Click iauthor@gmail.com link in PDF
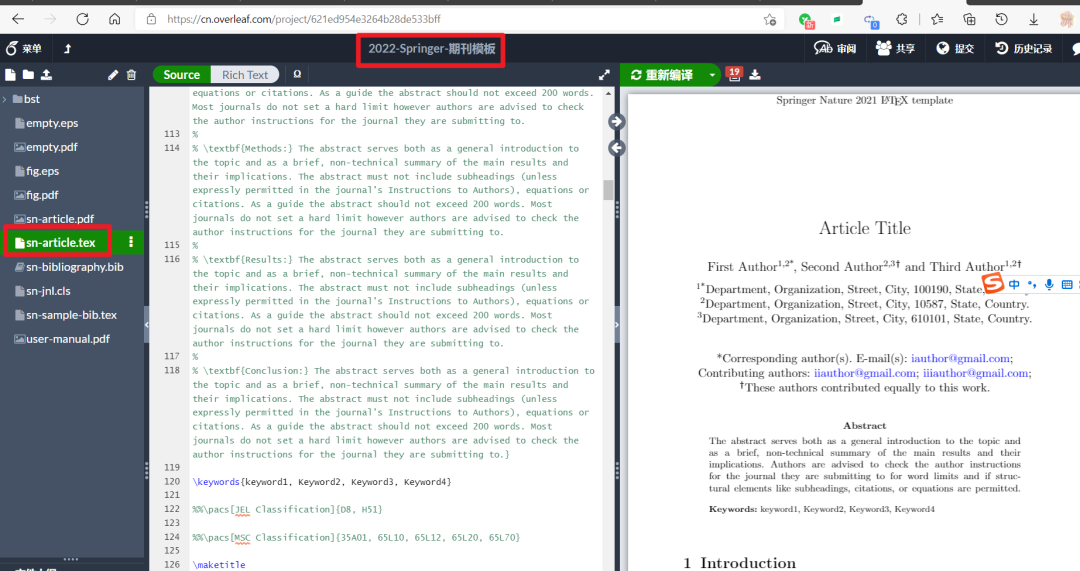Screen dimensions: 1080x571 (960, 358)
